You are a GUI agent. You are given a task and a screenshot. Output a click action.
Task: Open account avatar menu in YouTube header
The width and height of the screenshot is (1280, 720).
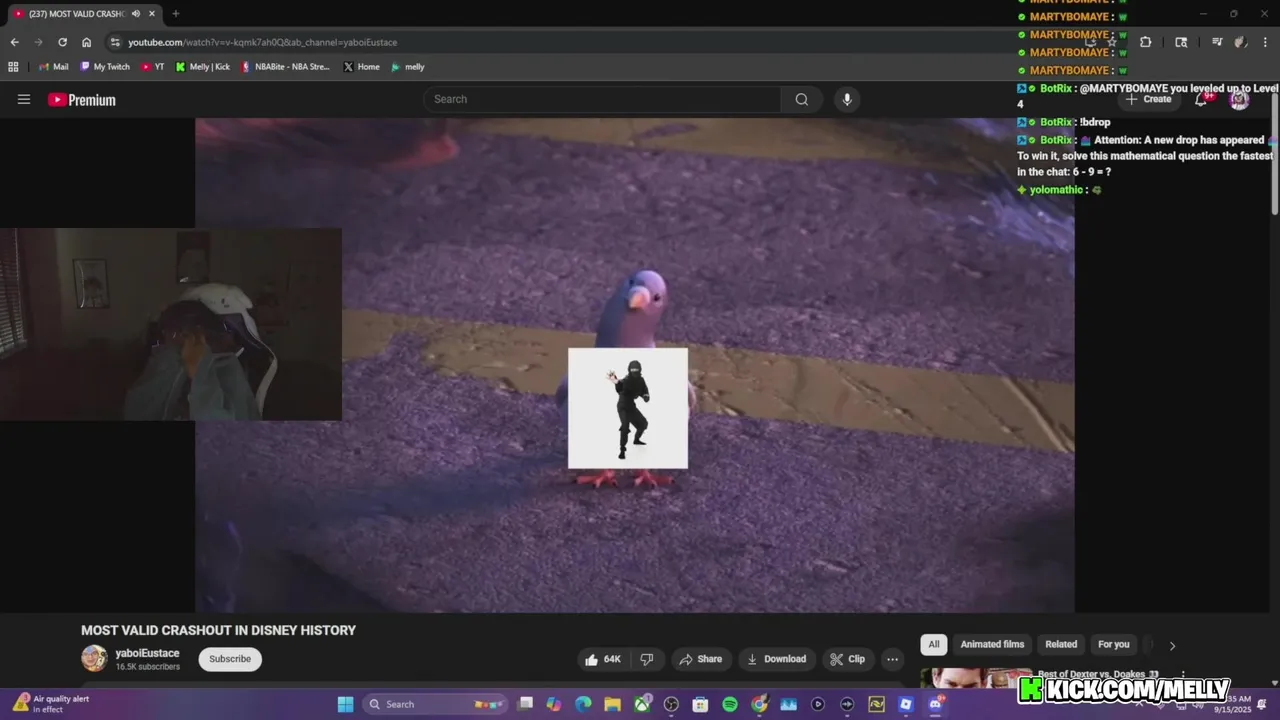click(x=1239, y=99)
